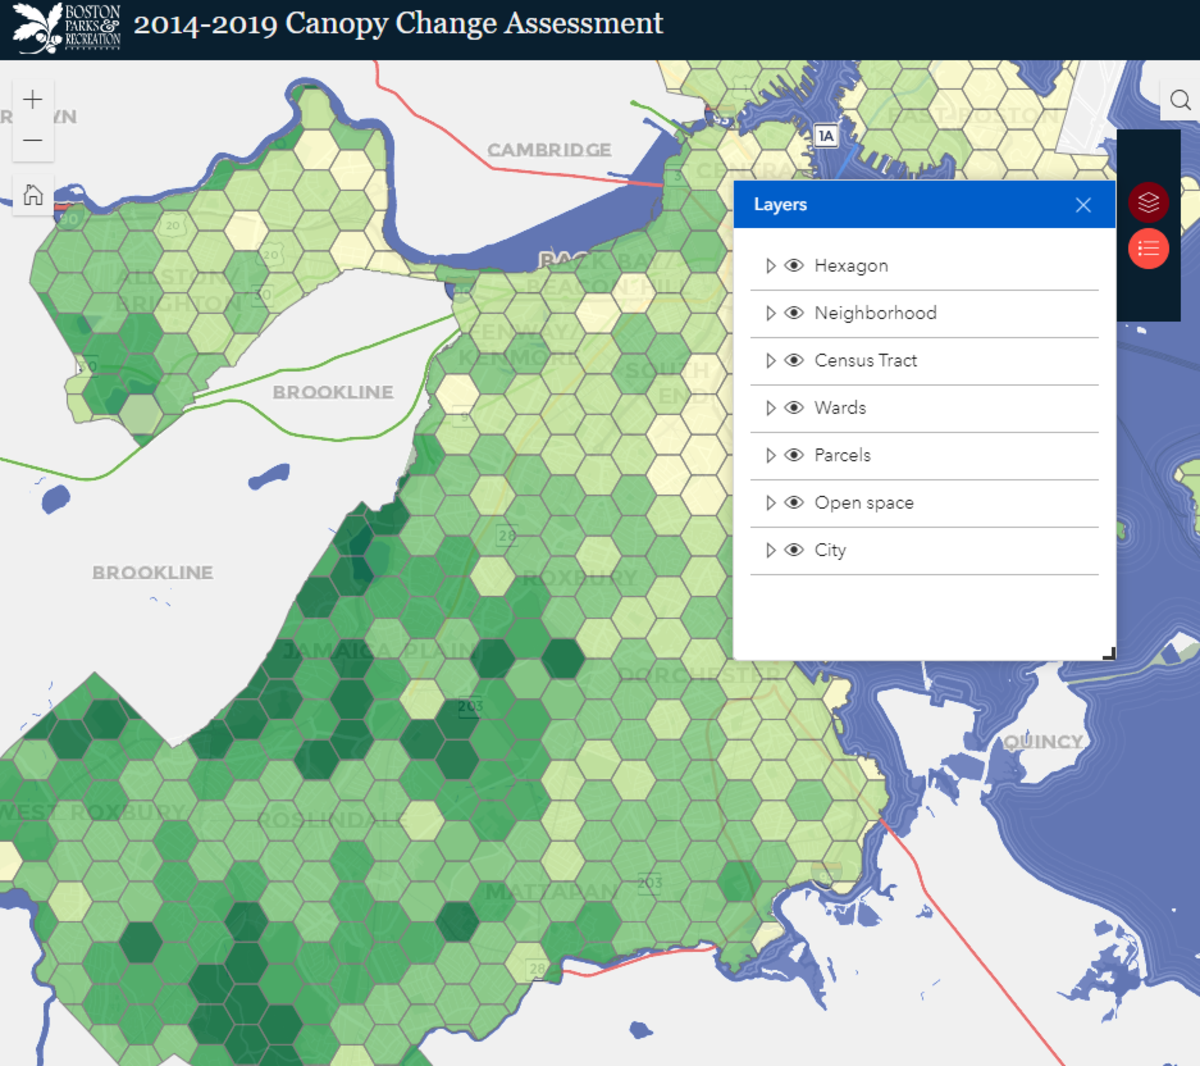Hide the Neighborhood layer
This screenshot has width=1200, height=1066.
tap(794, 313)
